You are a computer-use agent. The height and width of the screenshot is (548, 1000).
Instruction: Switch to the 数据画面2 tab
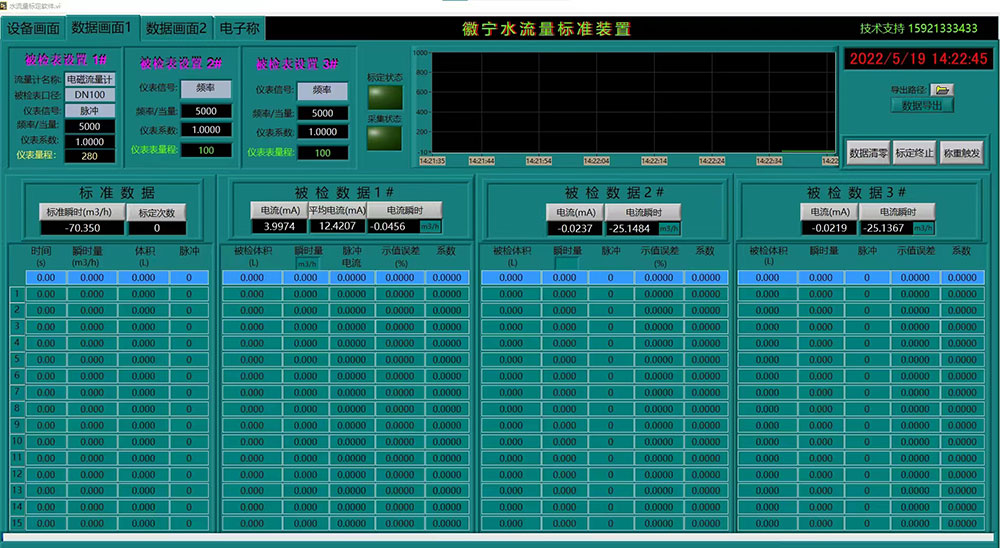pyautogui.click(x=176, y=29)
